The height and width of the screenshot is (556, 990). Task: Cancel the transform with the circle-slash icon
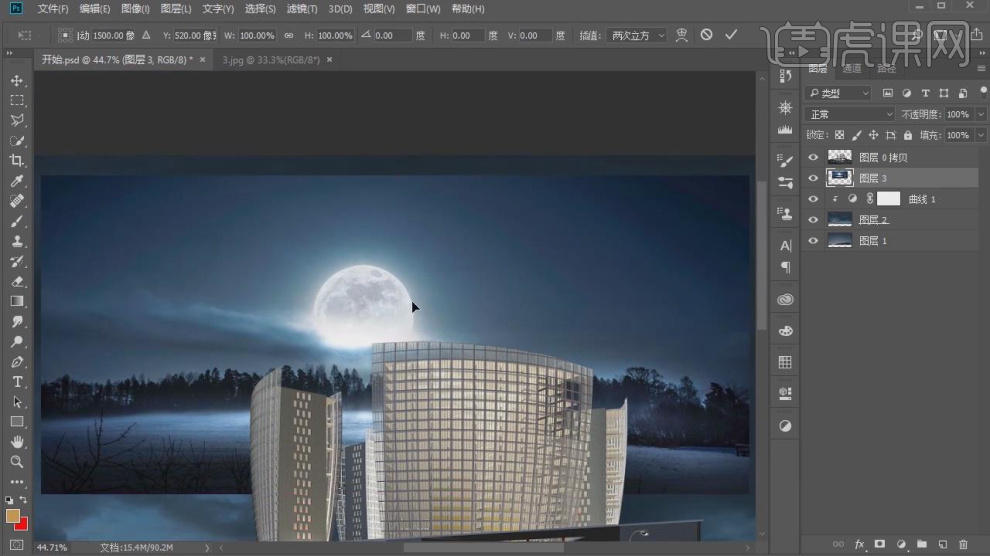point(706,35)
